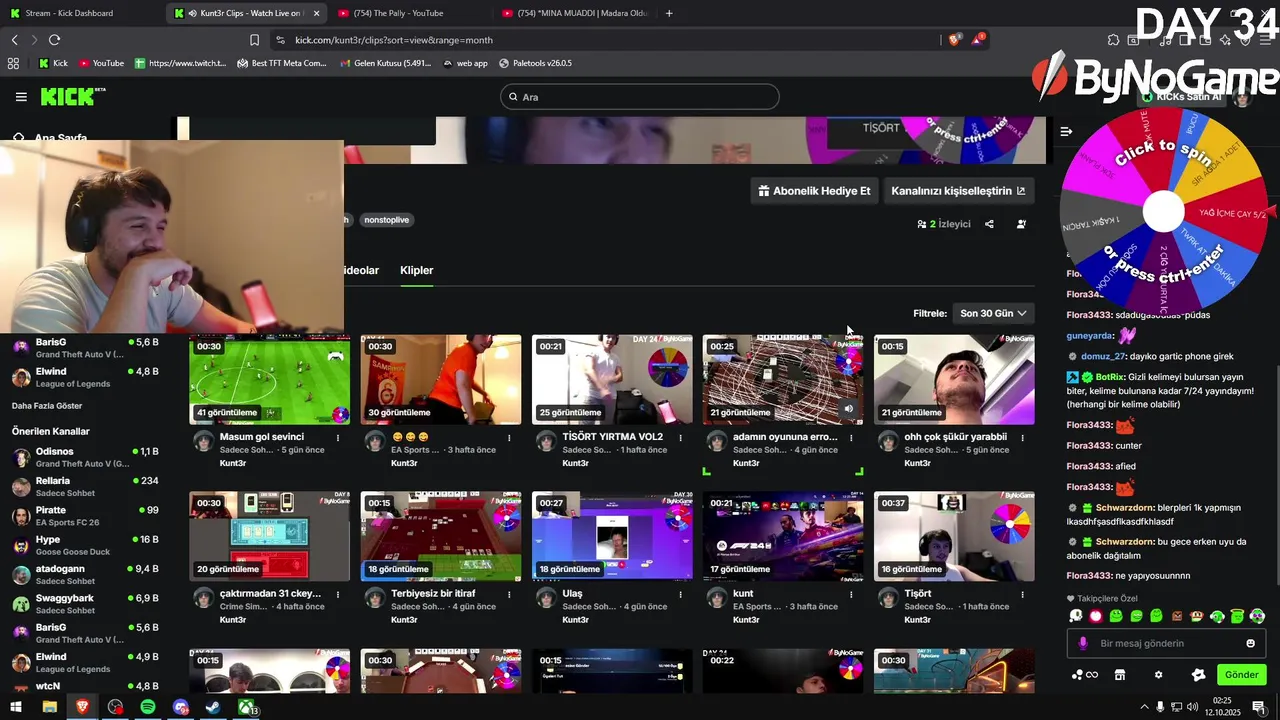Click the purple microphone icon in chat input

tap(1082, 643)
